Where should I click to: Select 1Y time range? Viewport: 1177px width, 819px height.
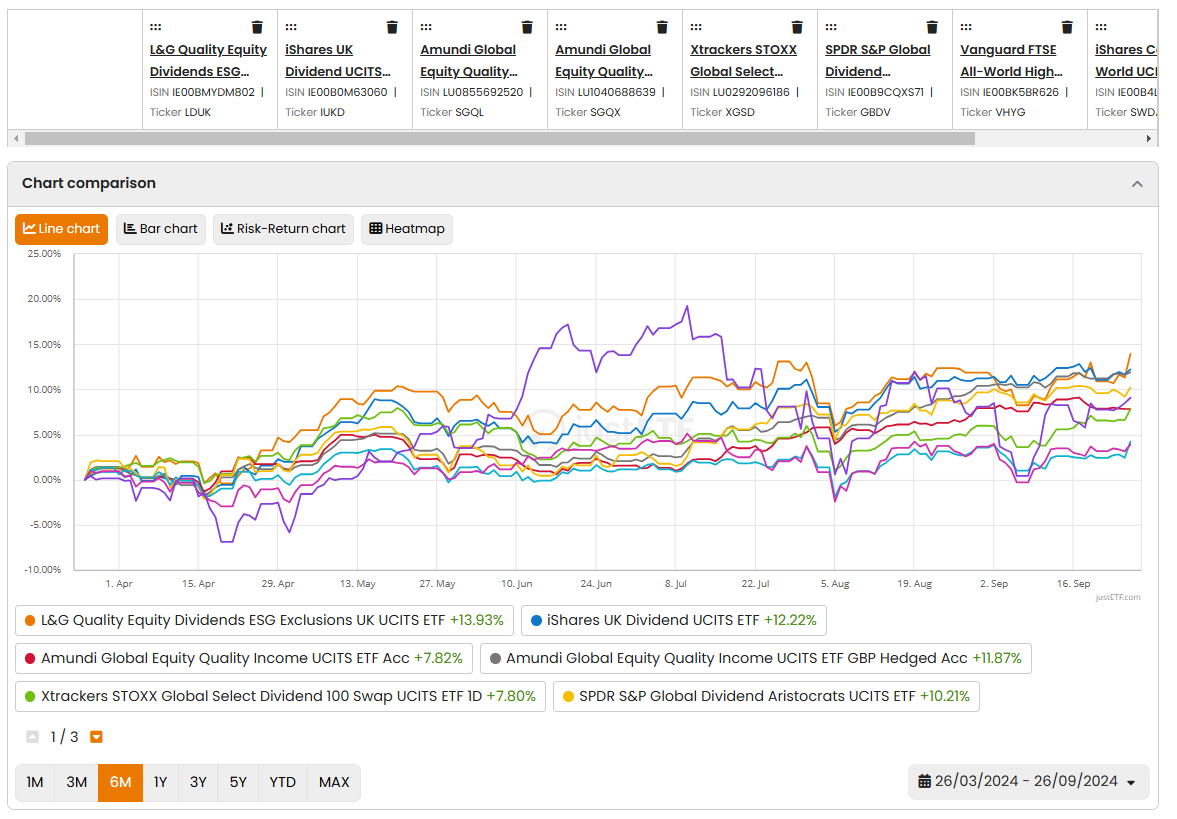coord(161,782)
